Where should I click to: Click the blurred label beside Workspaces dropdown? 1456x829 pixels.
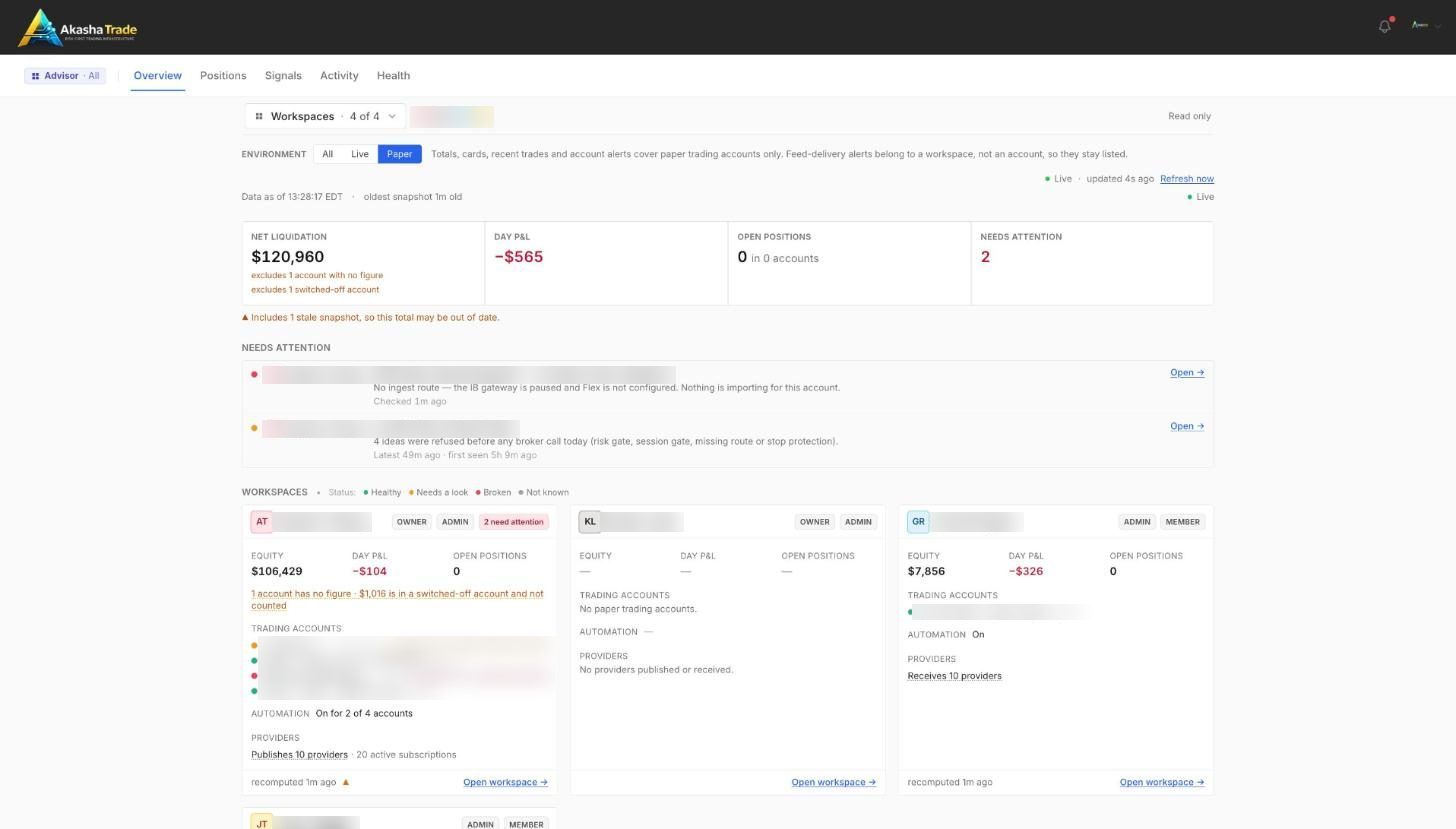tap(452, 116)
